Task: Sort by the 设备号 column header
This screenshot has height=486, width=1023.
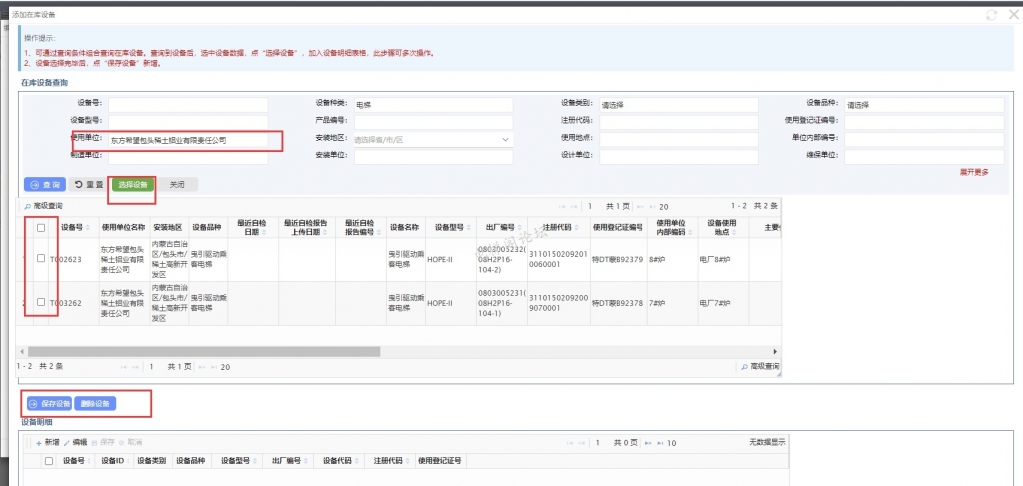Action: click(72, 227)
